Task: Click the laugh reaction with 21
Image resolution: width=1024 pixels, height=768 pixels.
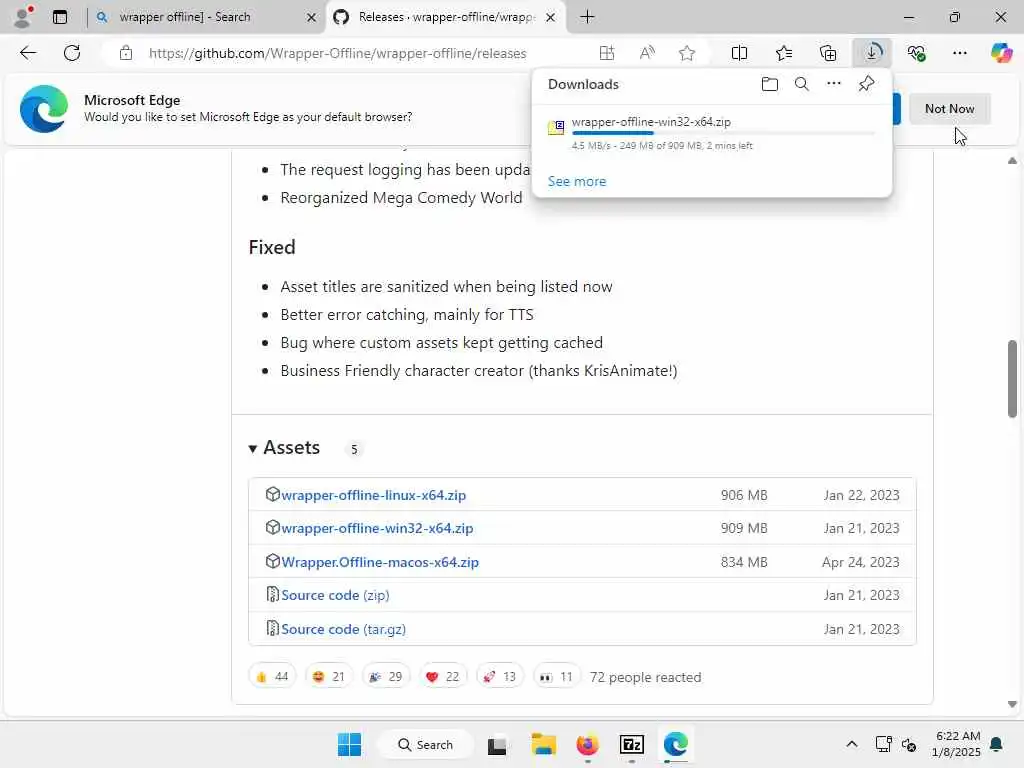Action: (328, 677)
